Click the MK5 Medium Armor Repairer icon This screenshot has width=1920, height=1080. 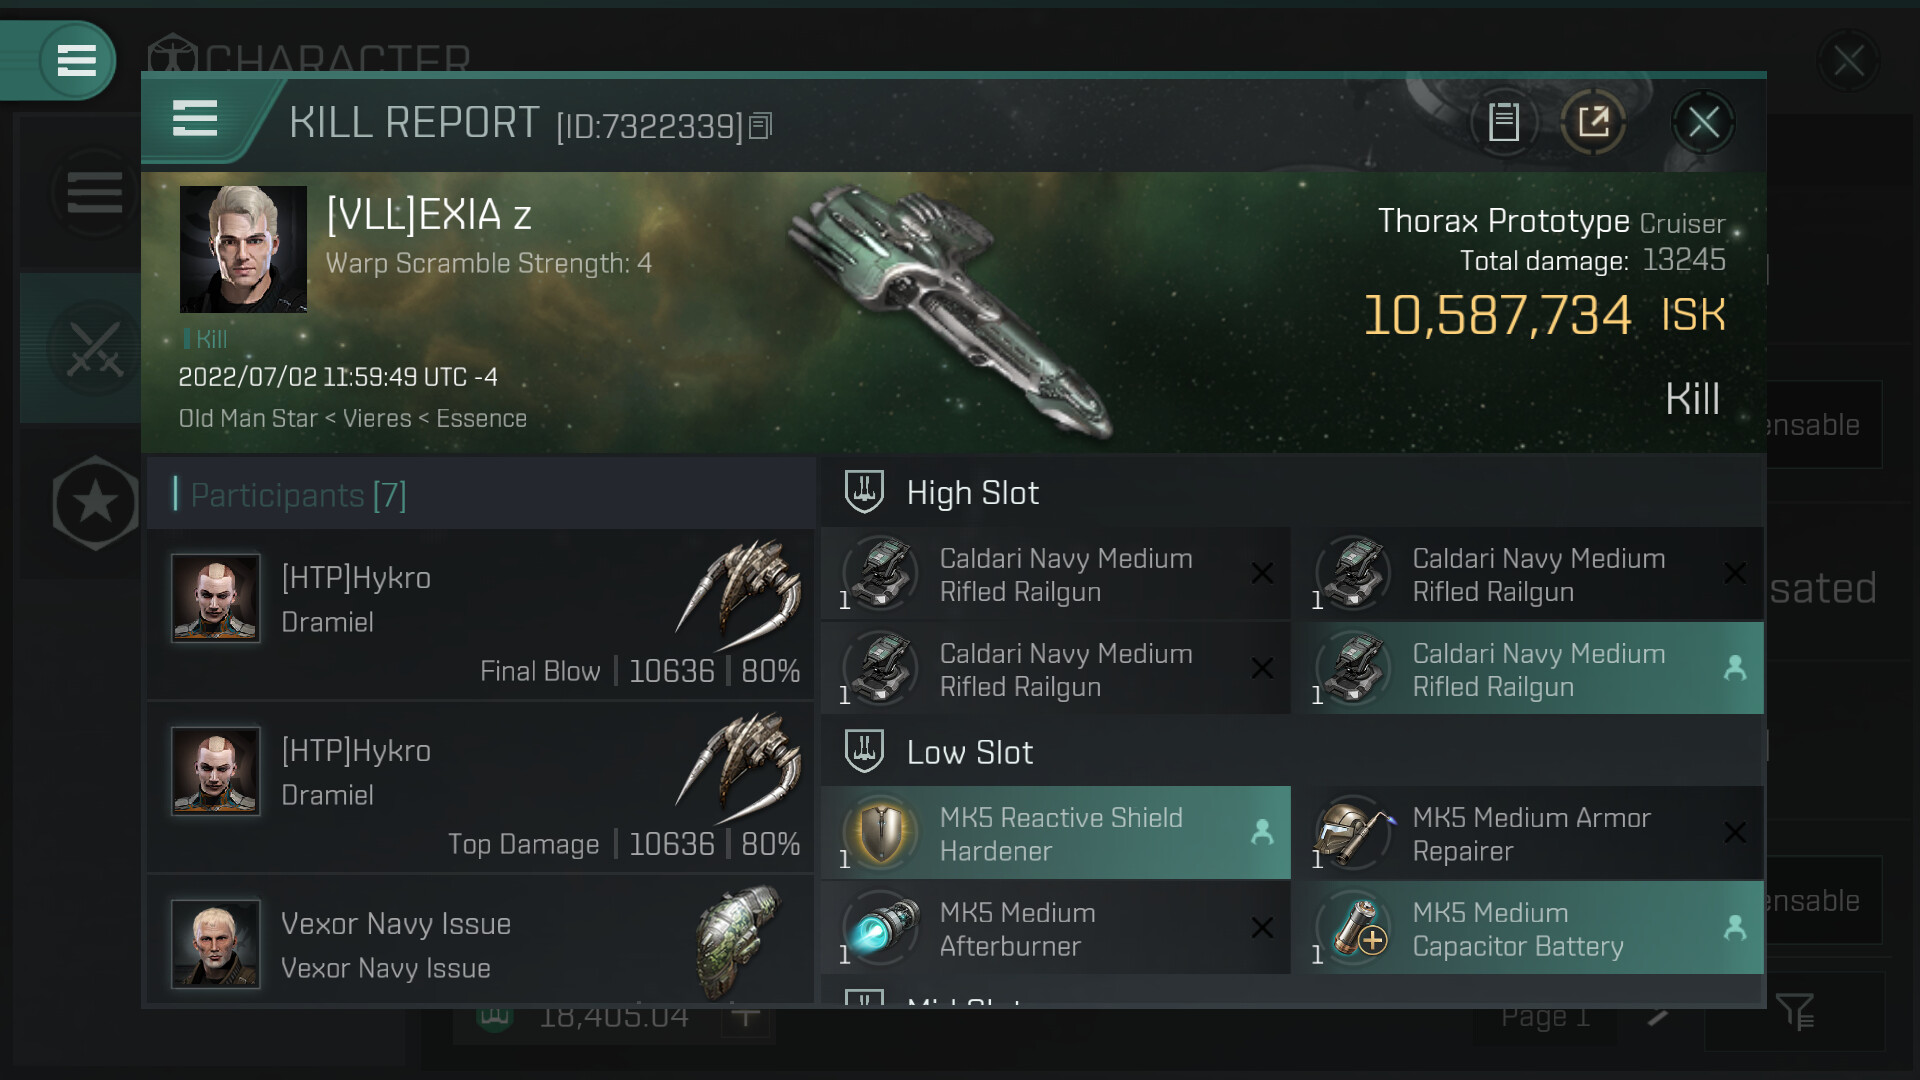1353,833
